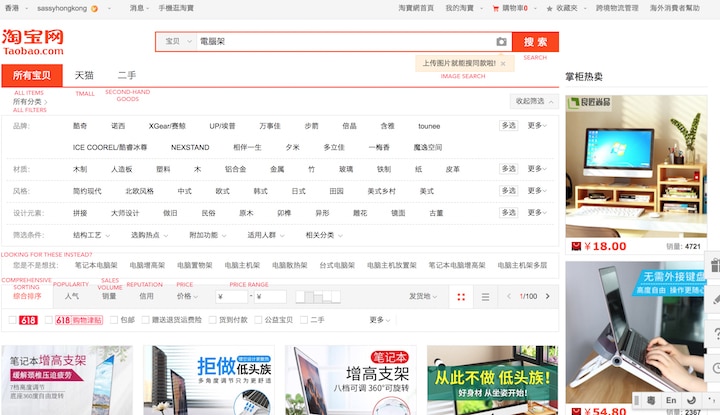Expand the 发货地 shipping location dropdown
The width and height of the screenshot is (720, 415).
422,296
